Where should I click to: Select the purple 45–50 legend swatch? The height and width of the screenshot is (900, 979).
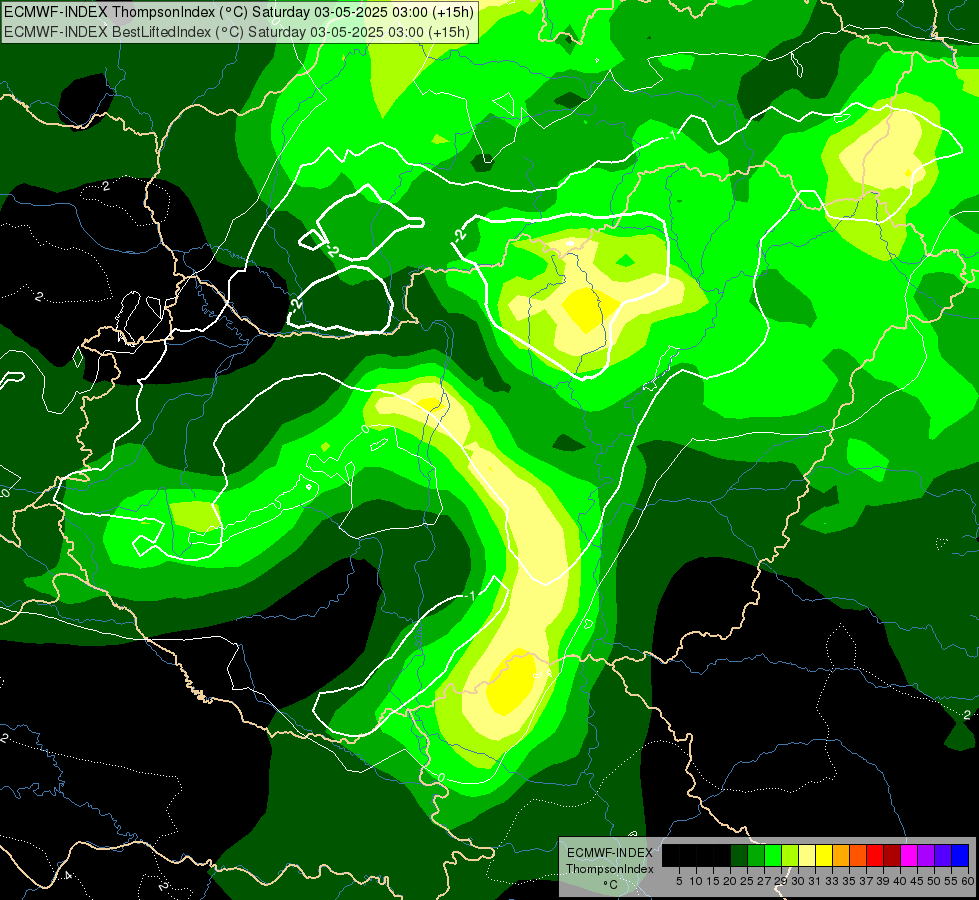[x=926, y=855]
